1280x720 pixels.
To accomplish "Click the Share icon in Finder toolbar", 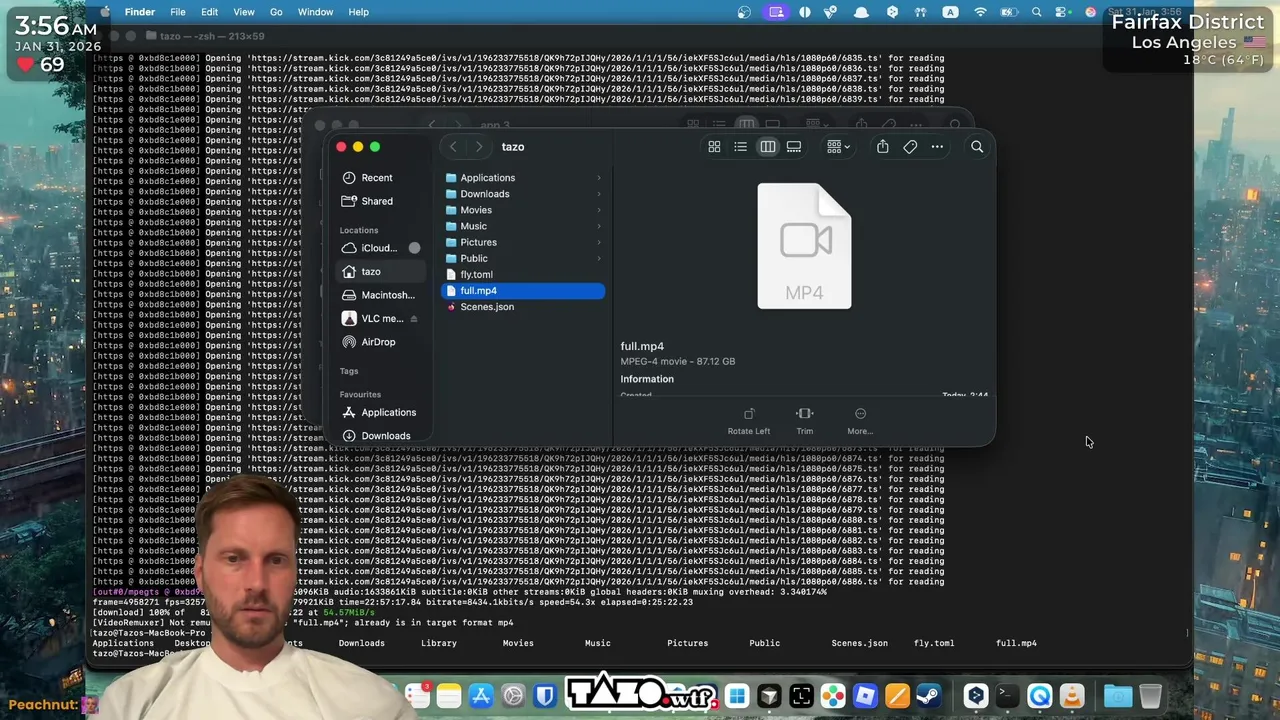I will [x=882, y=147].
